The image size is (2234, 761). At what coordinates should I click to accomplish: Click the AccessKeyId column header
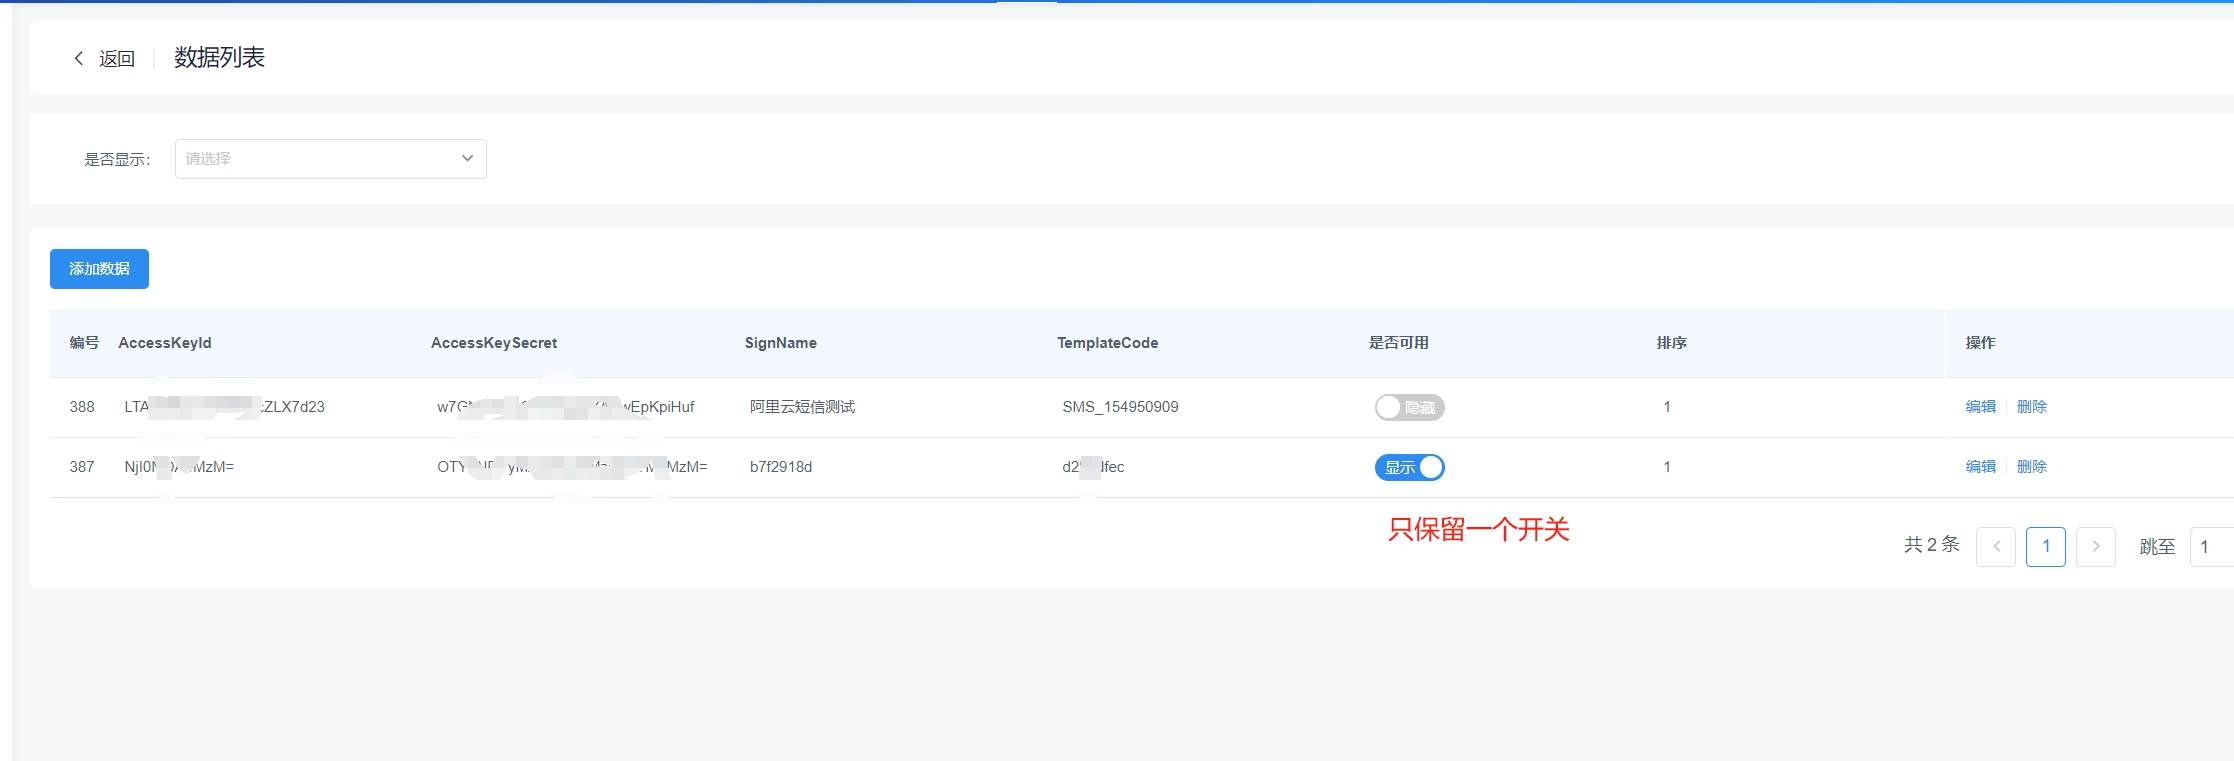coord(165,343)
